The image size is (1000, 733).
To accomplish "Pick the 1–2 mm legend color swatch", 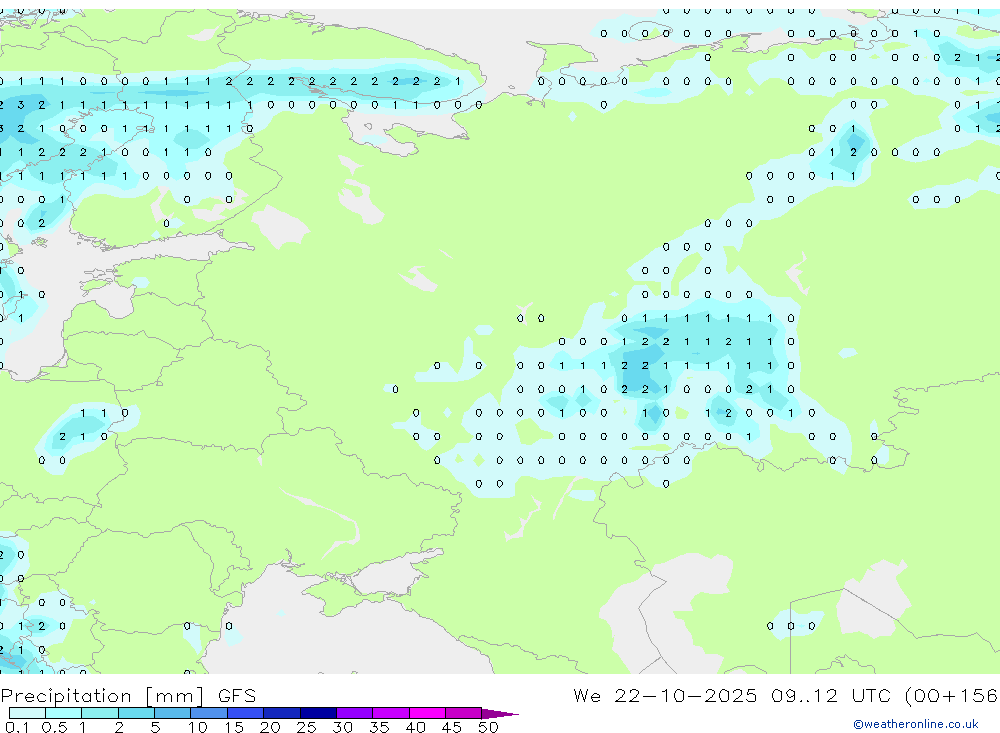I will (x=100, y=713).
